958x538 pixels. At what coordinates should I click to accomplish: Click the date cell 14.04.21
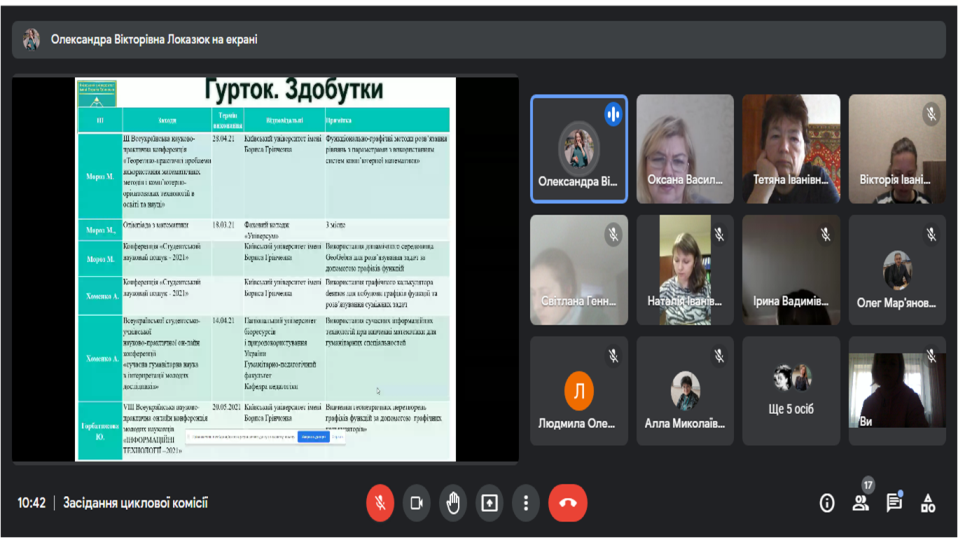coord(227,358)
